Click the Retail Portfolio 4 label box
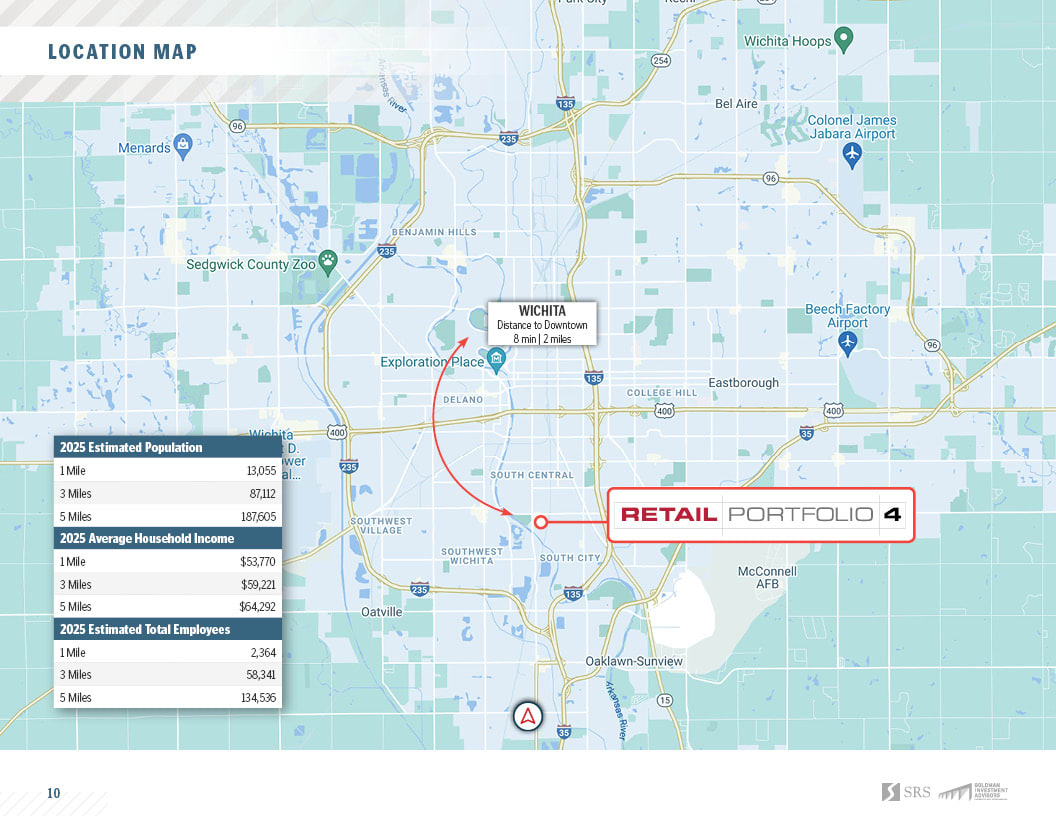 (761, 515)
